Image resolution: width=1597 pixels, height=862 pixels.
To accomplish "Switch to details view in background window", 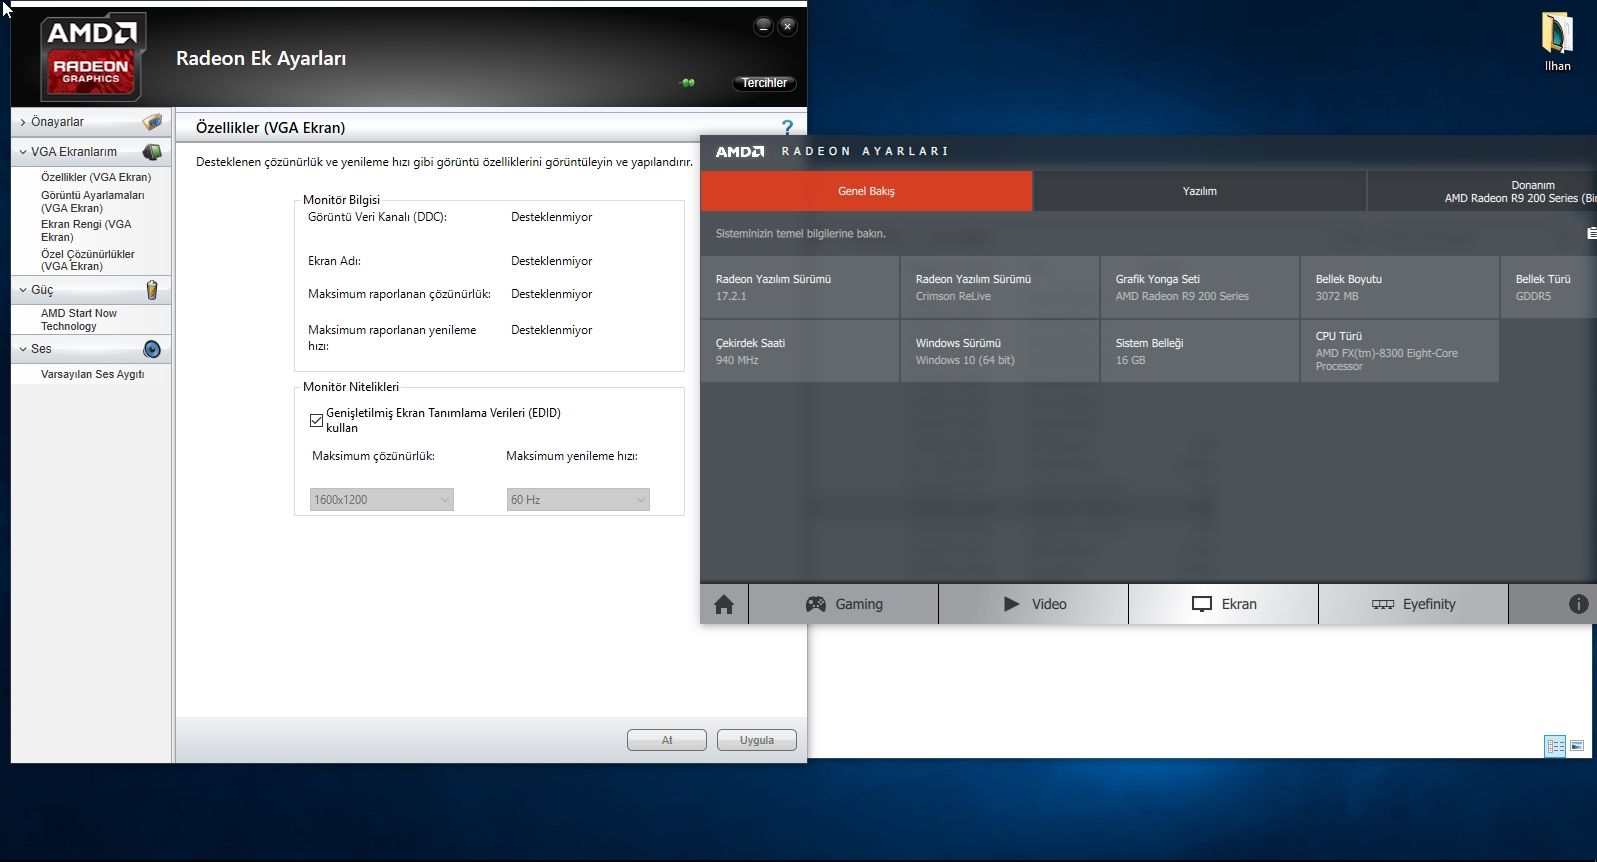I will (1555, 746).
